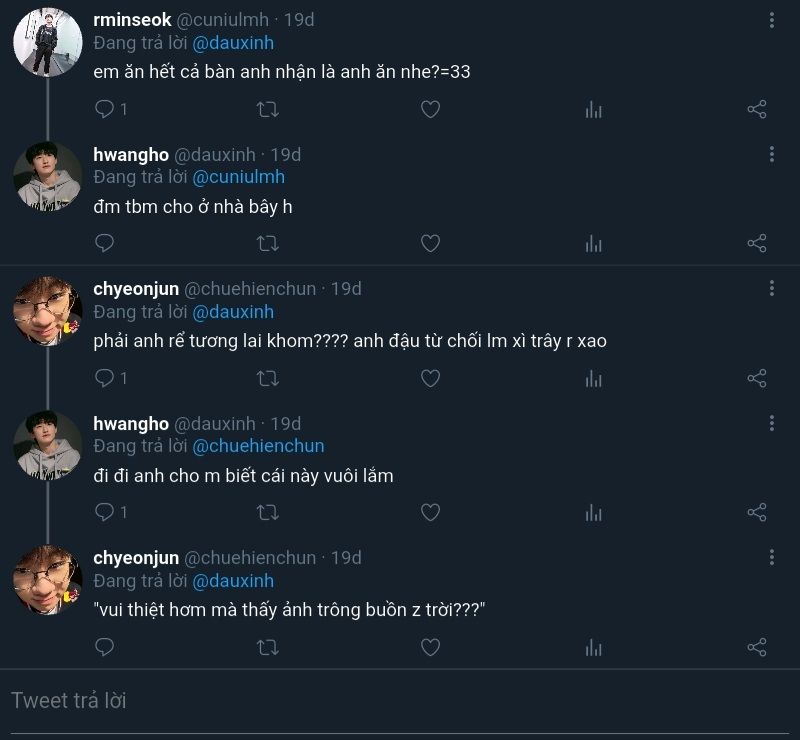Like chyeonjun's 'phải anh rể' tweet

pyautogui.click(x=430, y=378)
